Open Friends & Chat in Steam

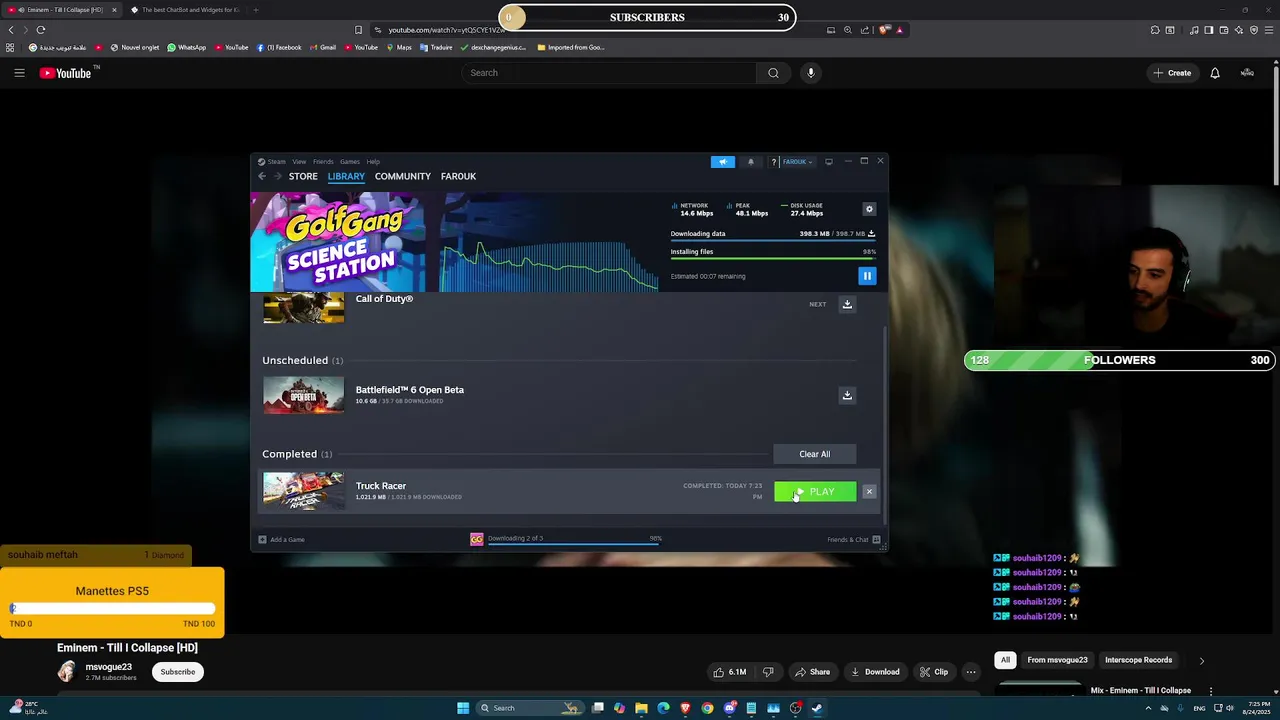coord(853,540)
